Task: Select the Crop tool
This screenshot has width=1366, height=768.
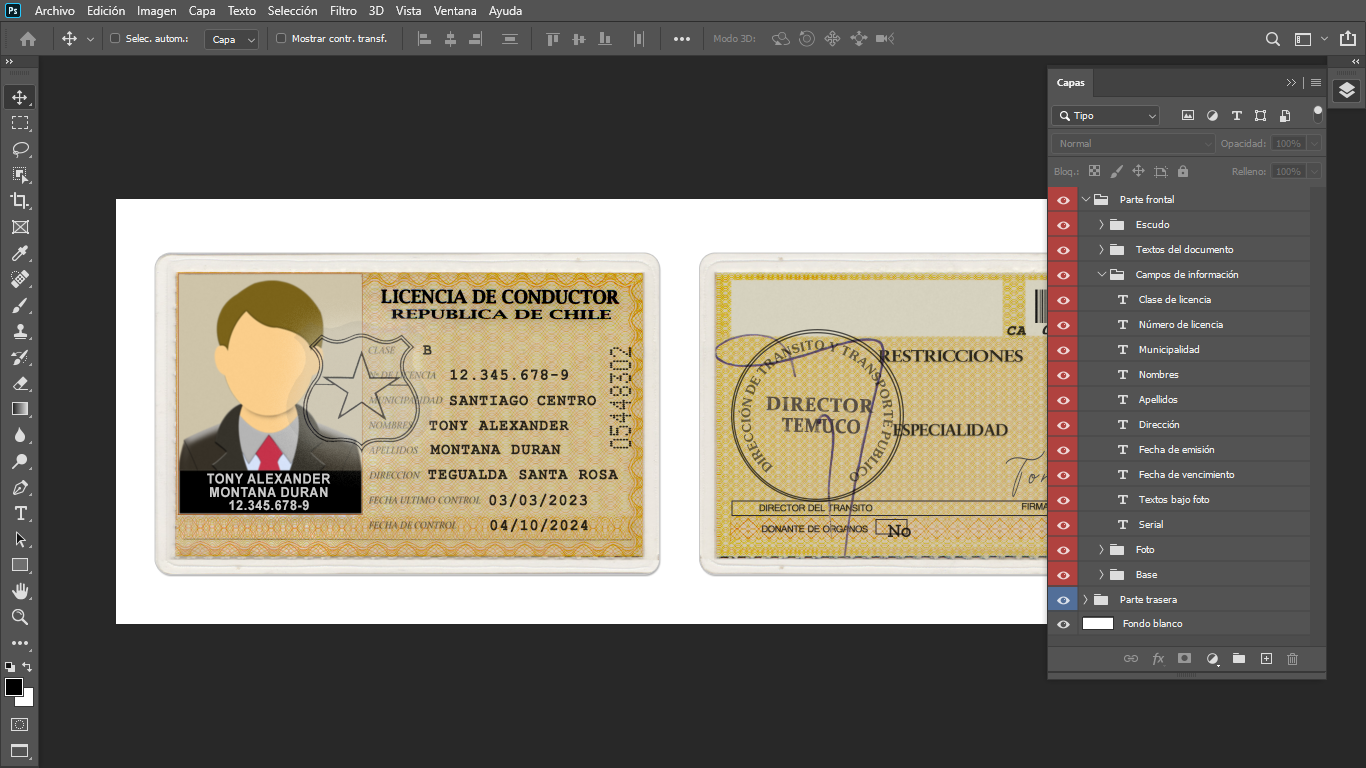Action: [x=20, y=201]
